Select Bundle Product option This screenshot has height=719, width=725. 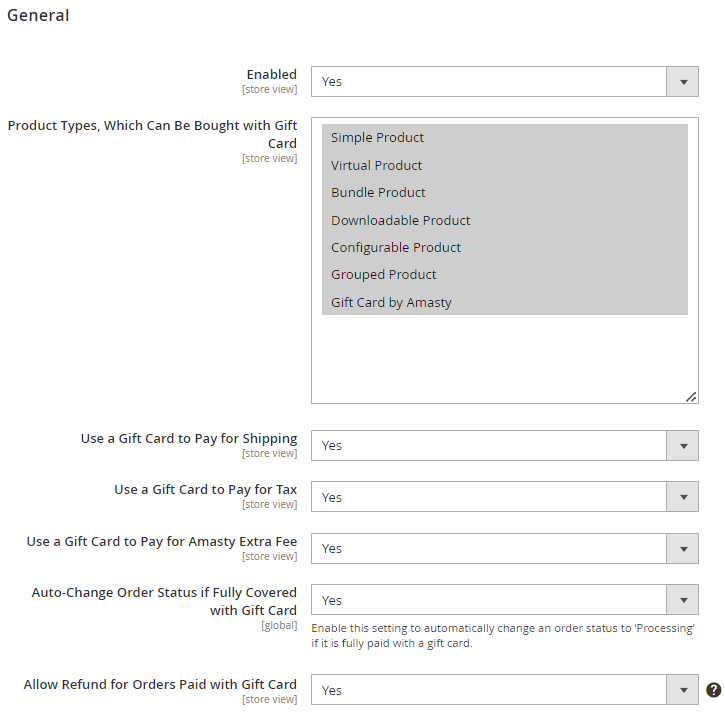[505, 192]
